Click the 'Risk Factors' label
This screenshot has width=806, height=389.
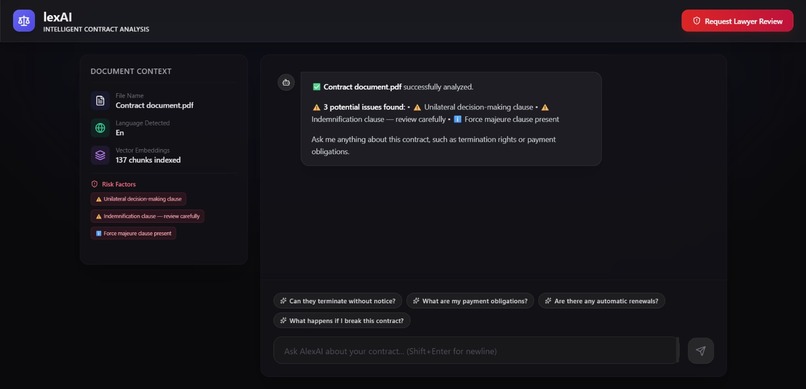pyautogui.click(x=119, y=184)
